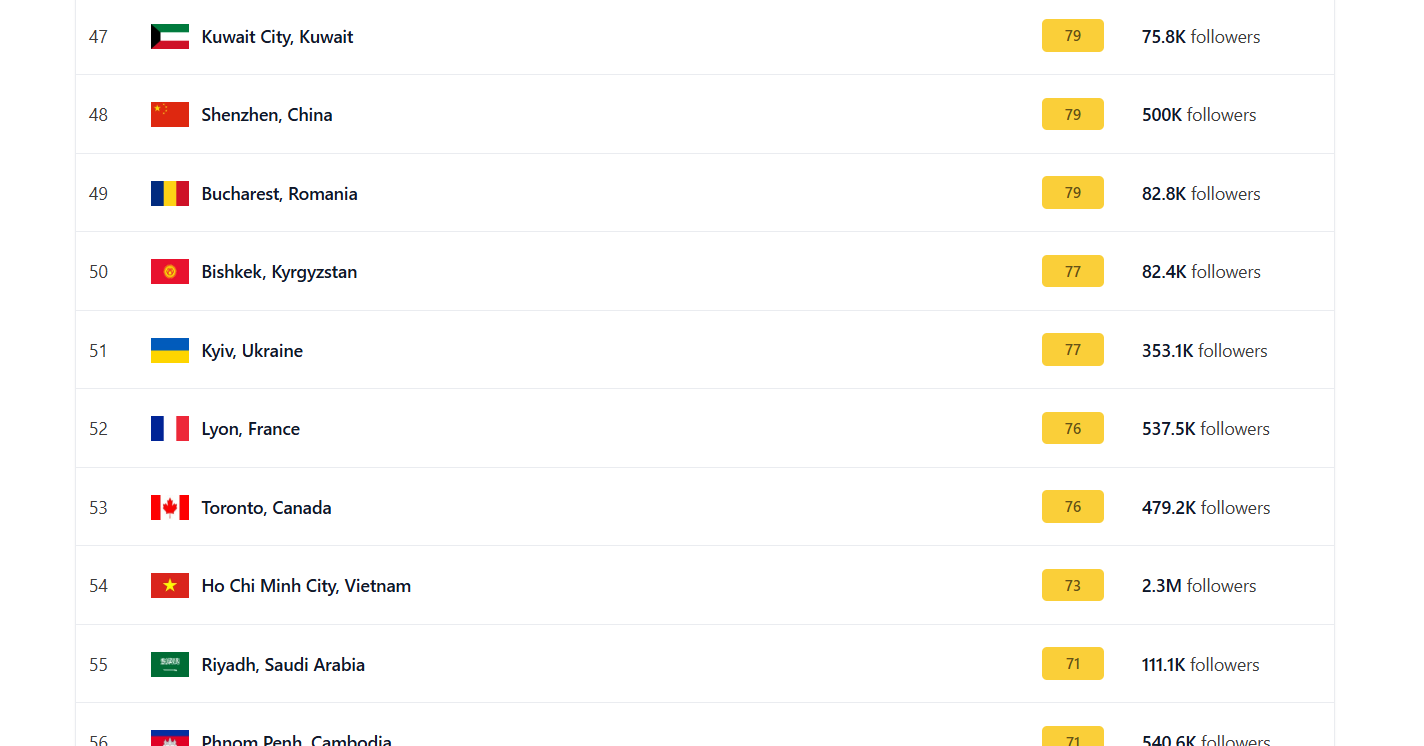Screen dimensions: 1424x746
Task: Click Ho Chi Minh City score badge 73
Action: 1072,586
